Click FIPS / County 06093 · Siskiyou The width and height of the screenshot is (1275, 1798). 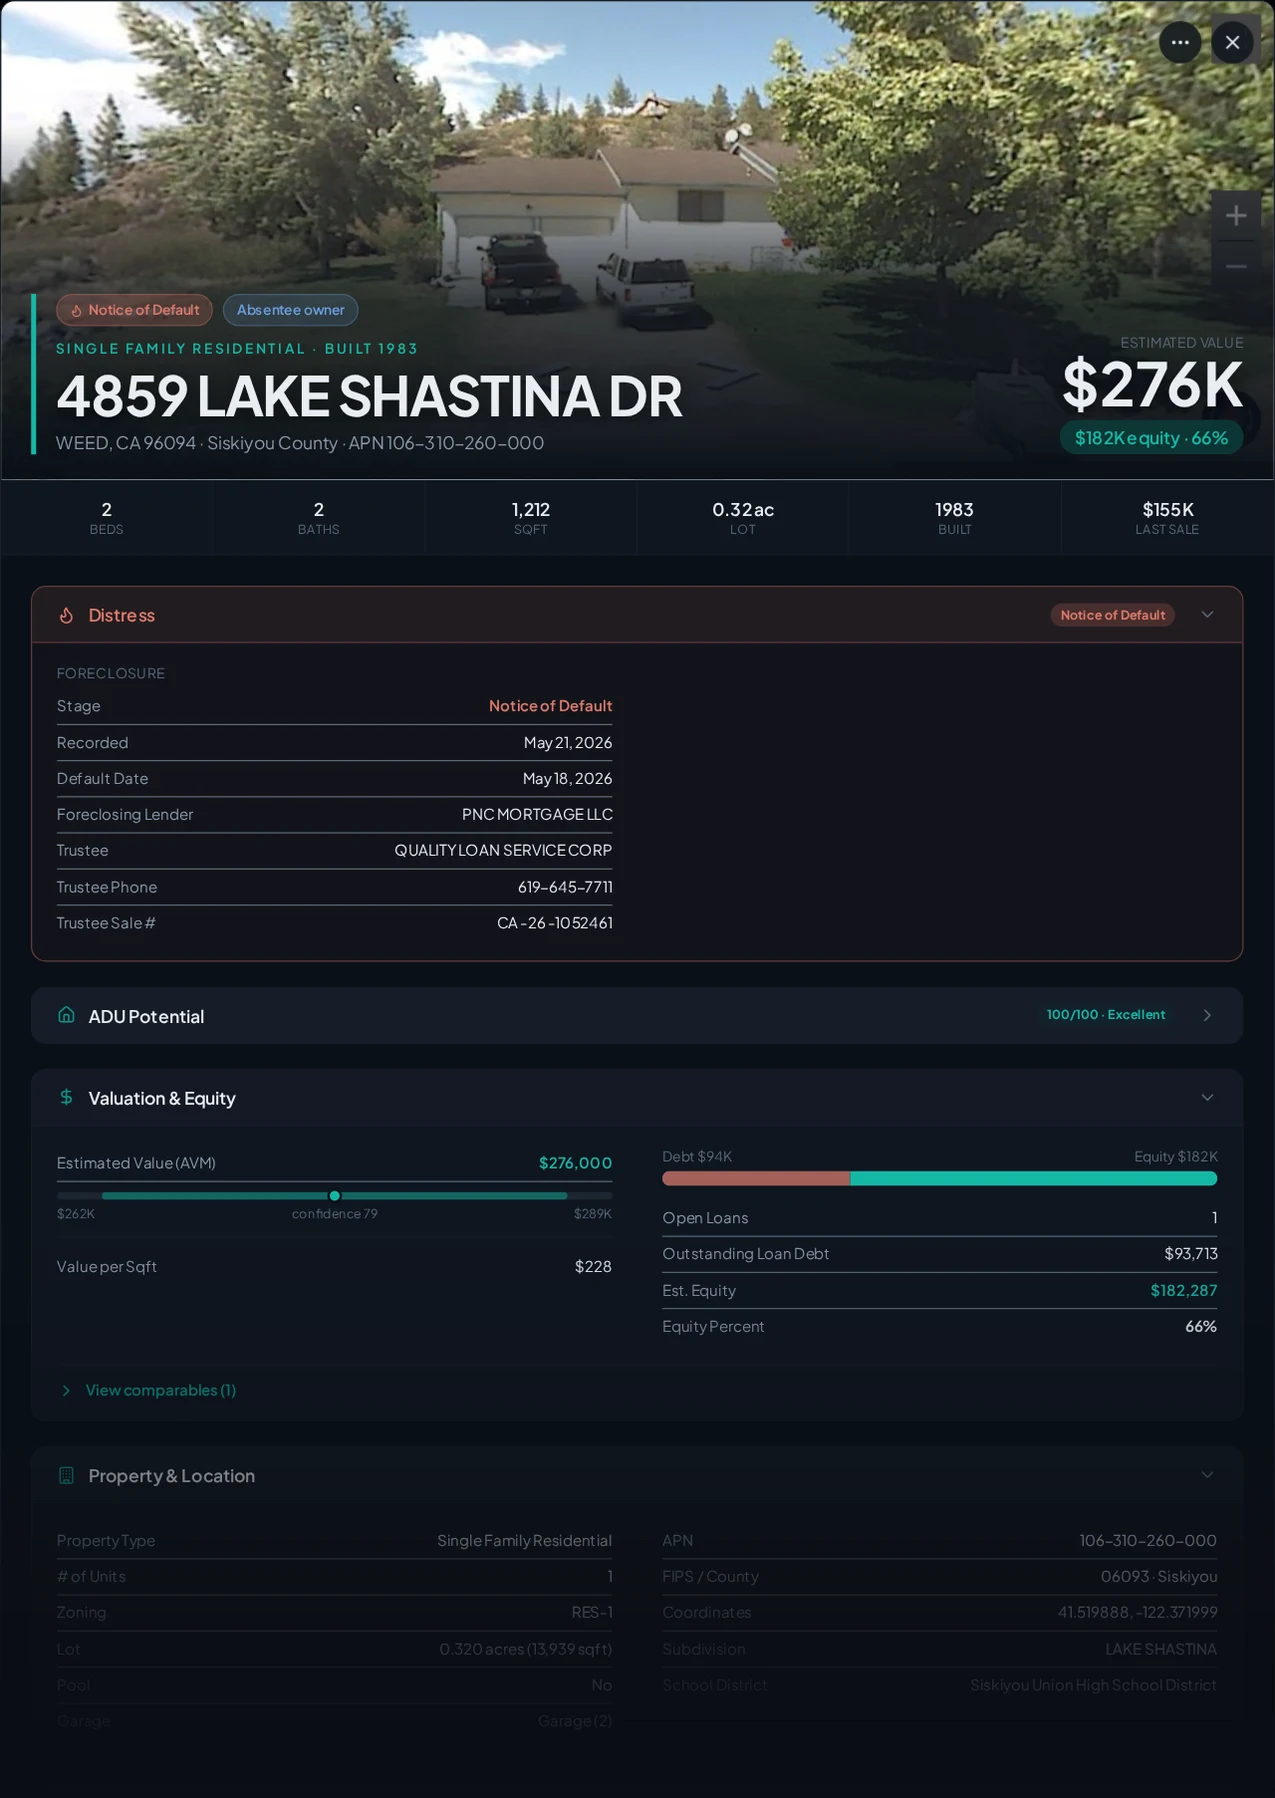tap(1159, 1576)
